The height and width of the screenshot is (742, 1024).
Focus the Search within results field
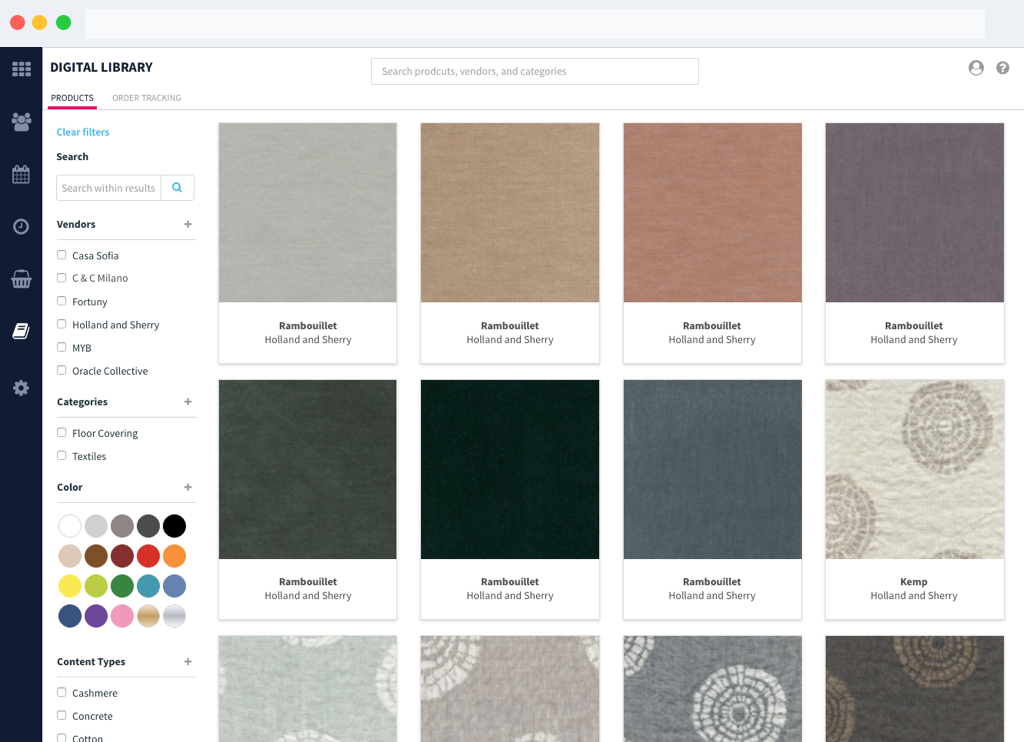click(x=108, y=187)
